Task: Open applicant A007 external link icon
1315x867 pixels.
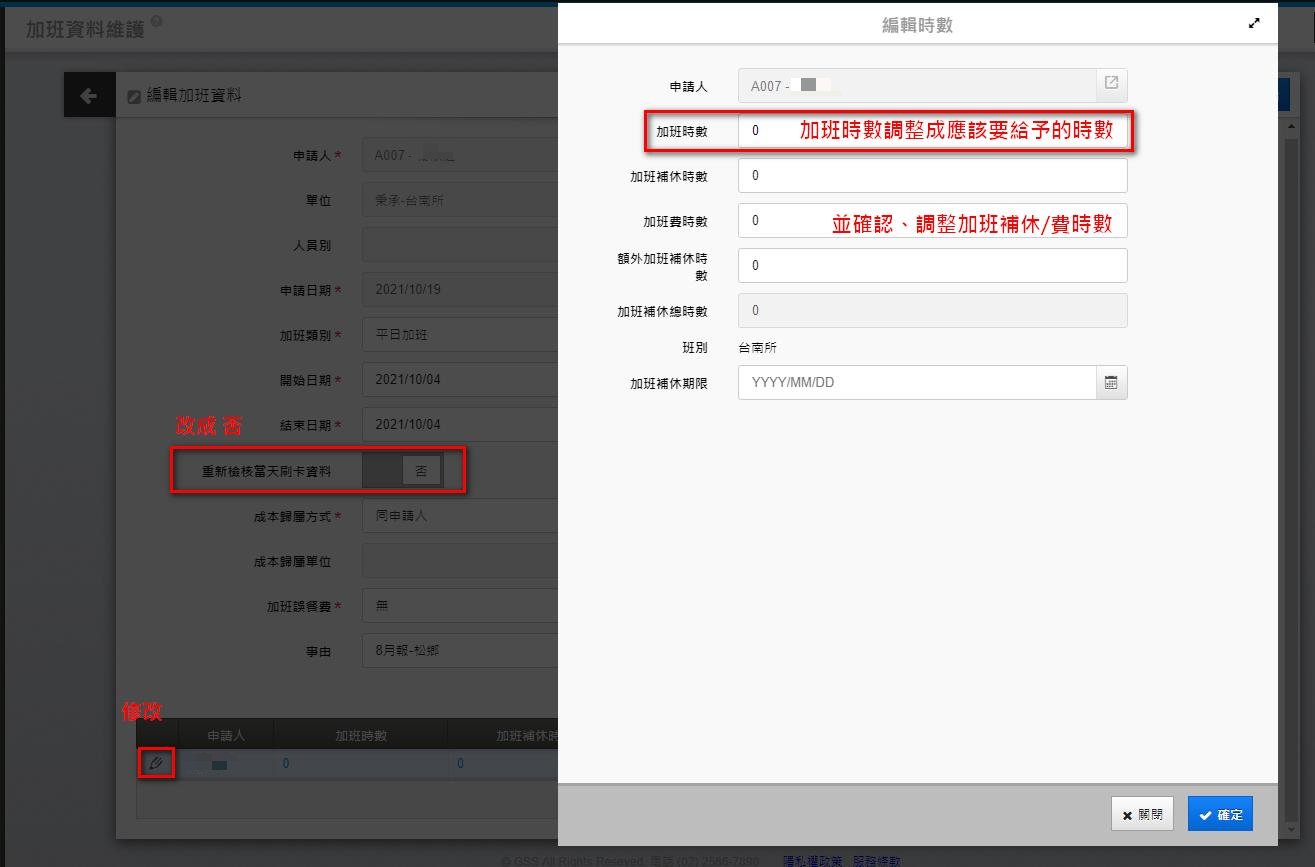Action: point(1111,84)
